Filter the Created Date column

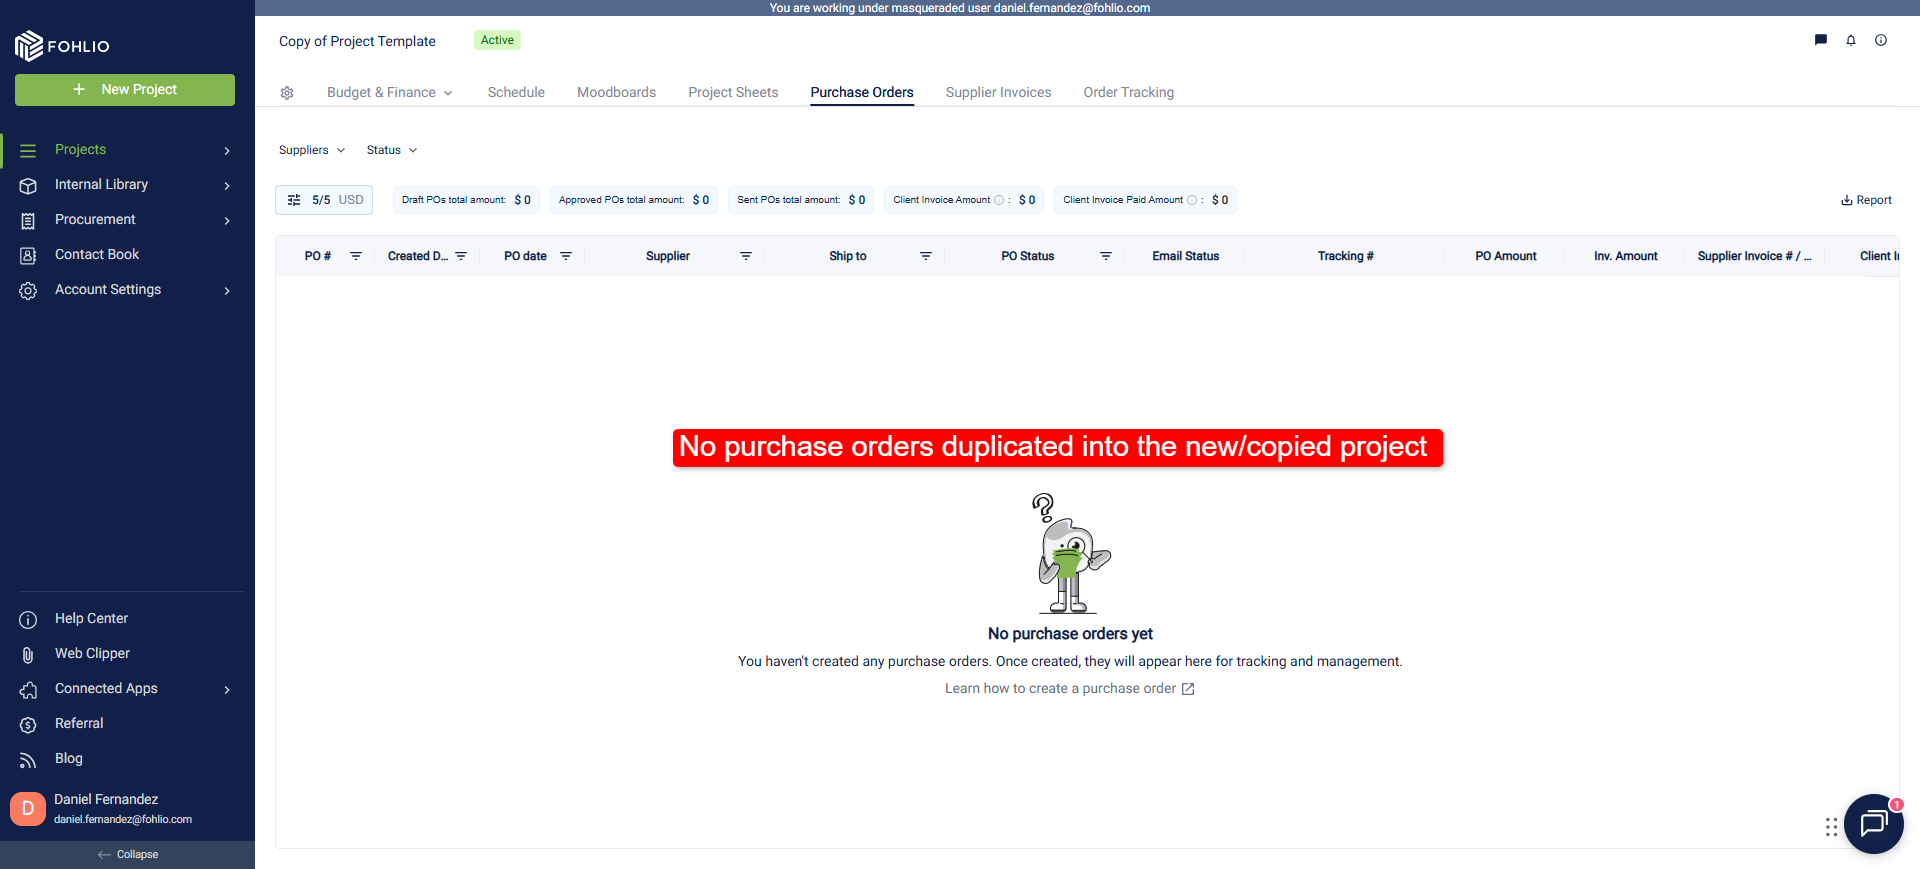tap(461, 256)
